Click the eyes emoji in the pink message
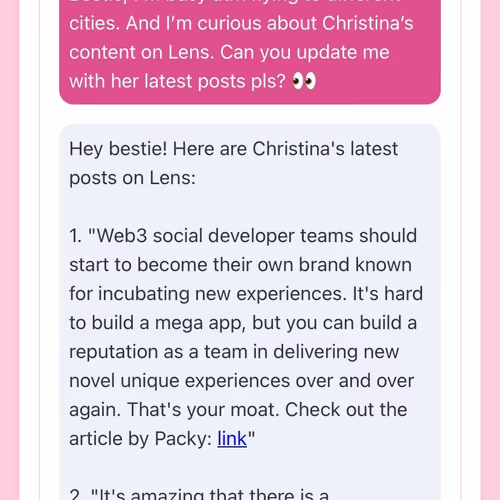 (x=304, y=81)
